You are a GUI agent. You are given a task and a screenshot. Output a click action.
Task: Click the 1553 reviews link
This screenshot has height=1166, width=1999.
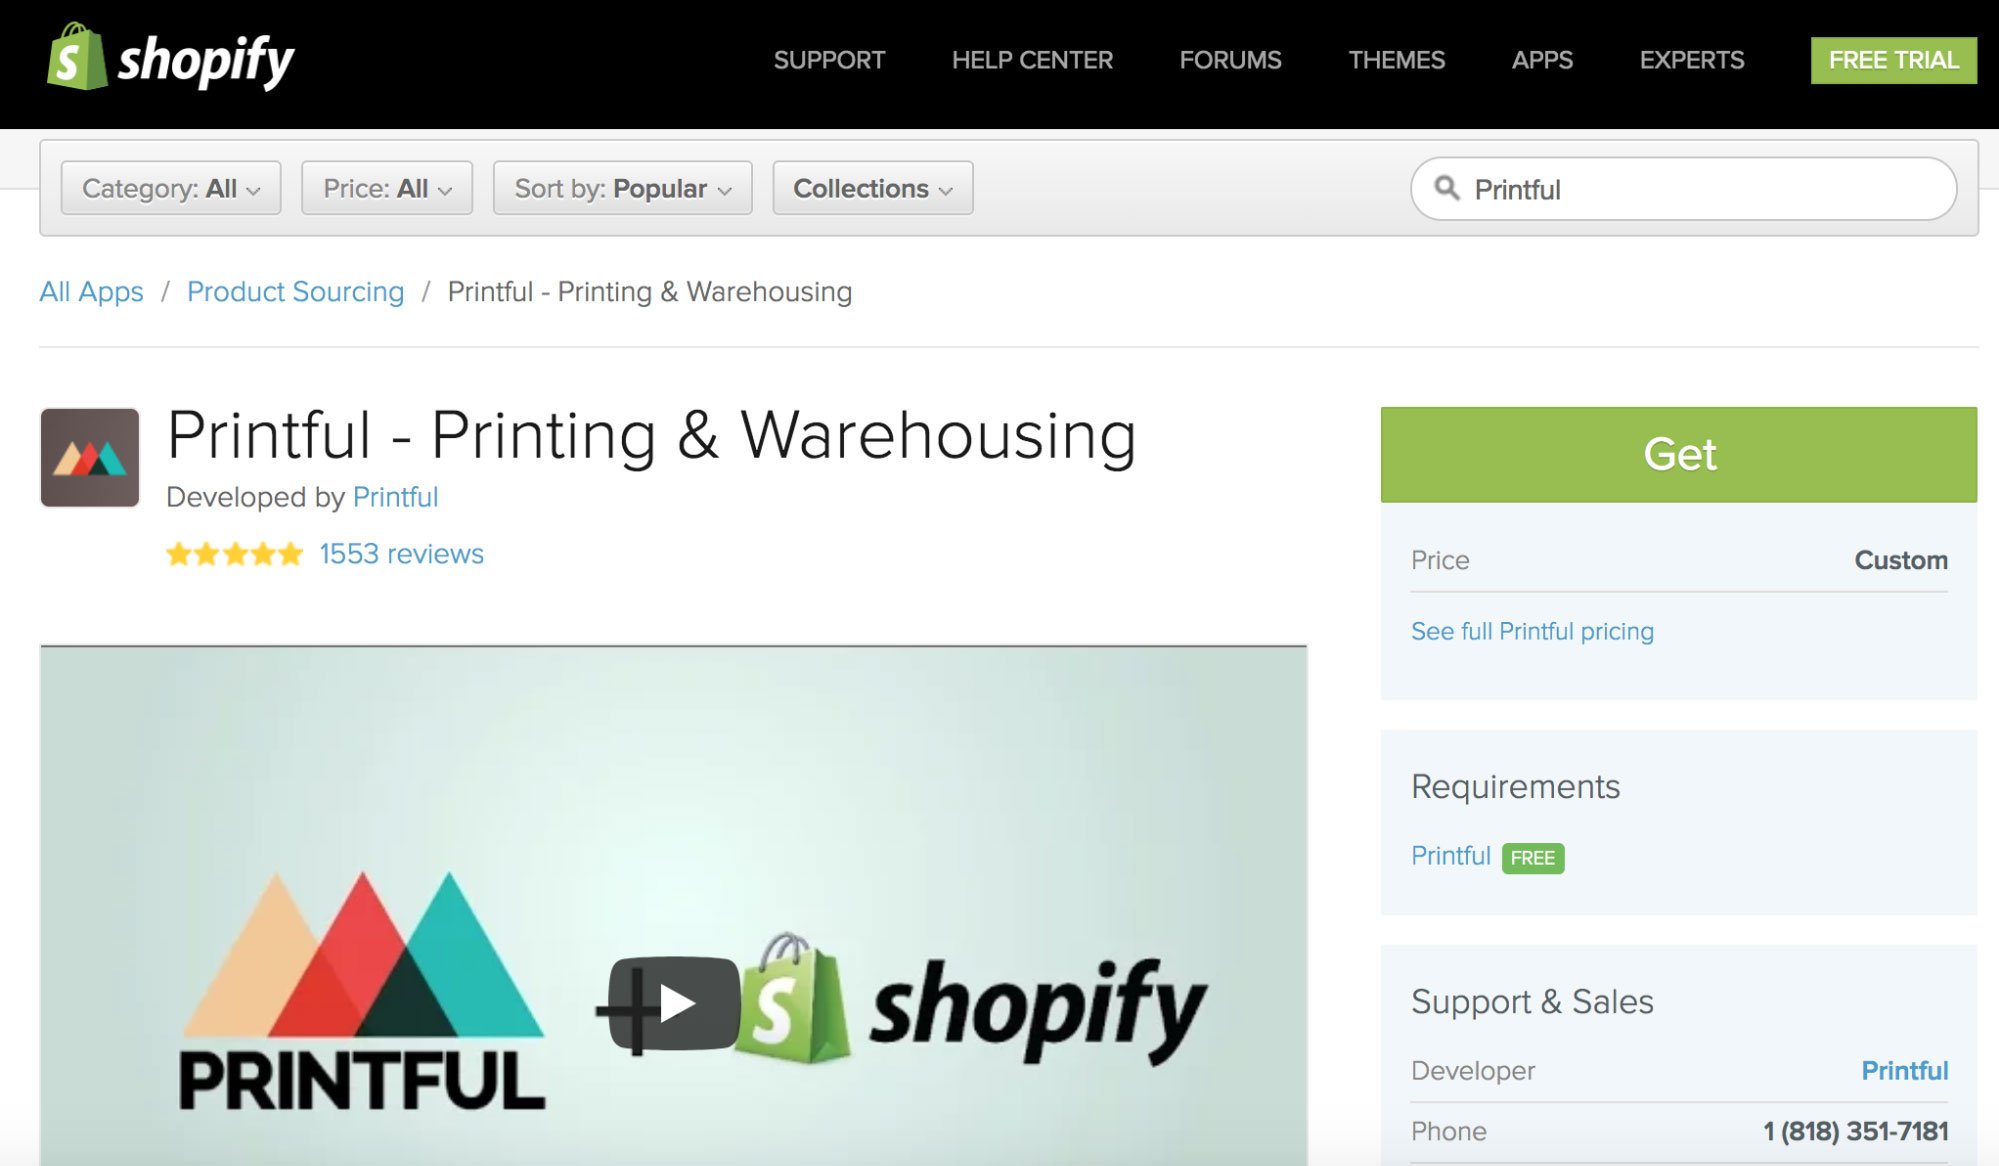point(401,552)
